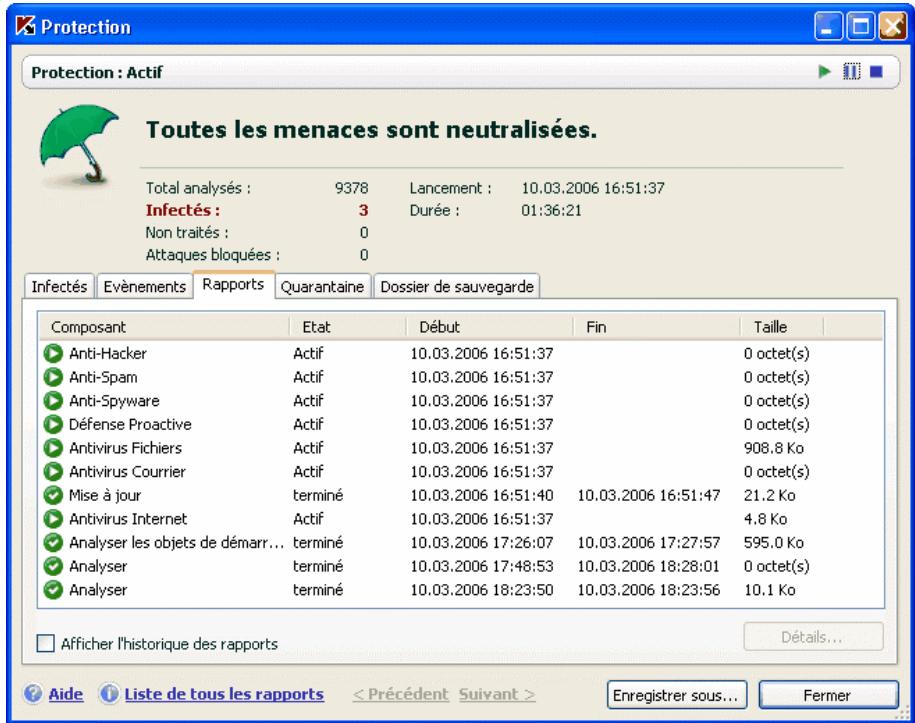The height and width of the screenshot is (723, 915).
Task: Sort by the Taille column header
Action: coord(781,327)
